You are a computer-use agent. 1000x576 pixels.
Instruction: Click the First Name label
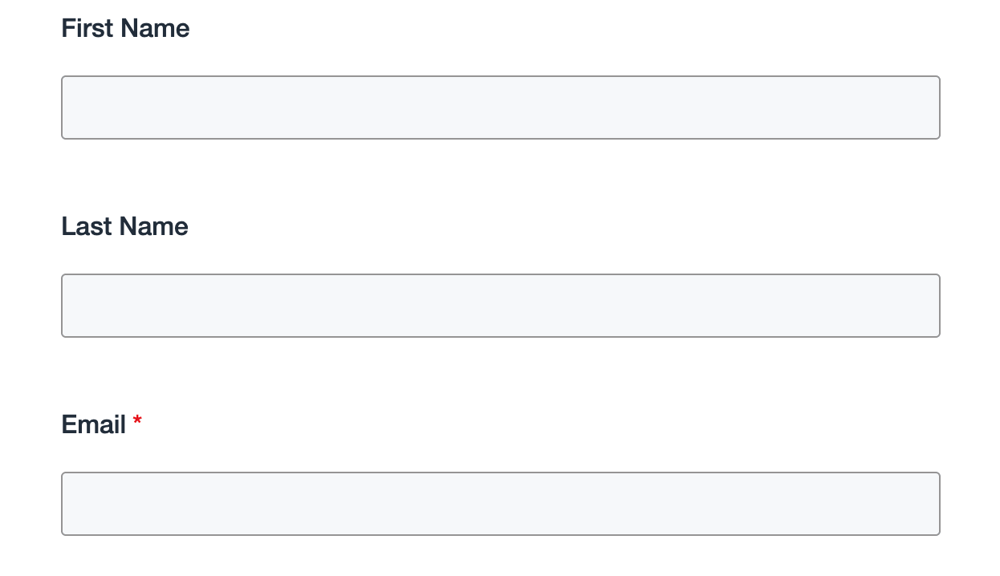[x=125, y=29]
